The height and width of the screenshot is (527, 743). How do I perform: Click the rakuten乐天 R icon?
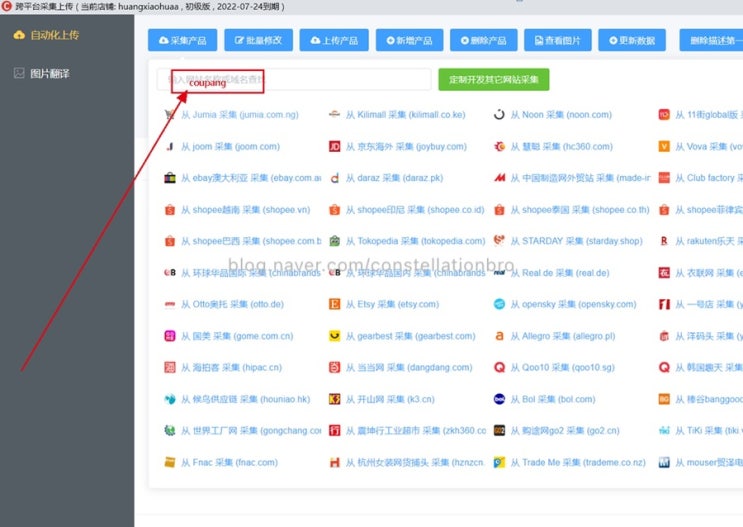coord(664,241)
